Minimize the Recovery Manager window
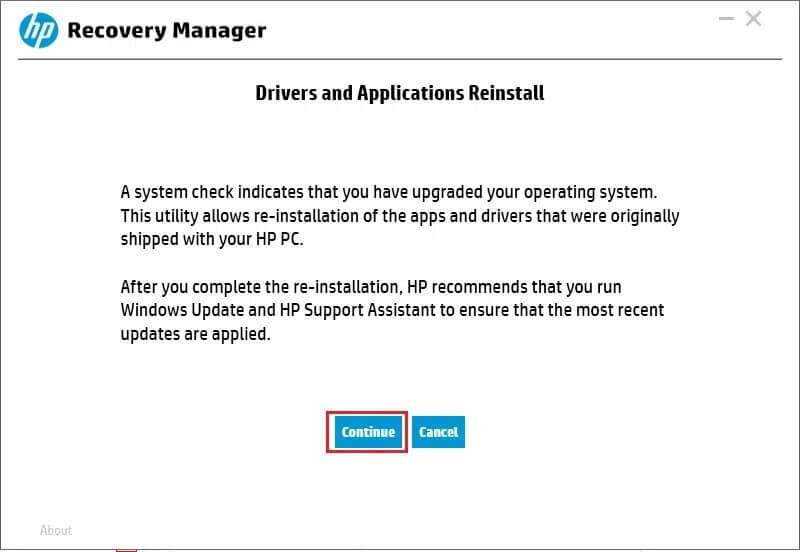This screenshot has height=552, width=800. 726,19
